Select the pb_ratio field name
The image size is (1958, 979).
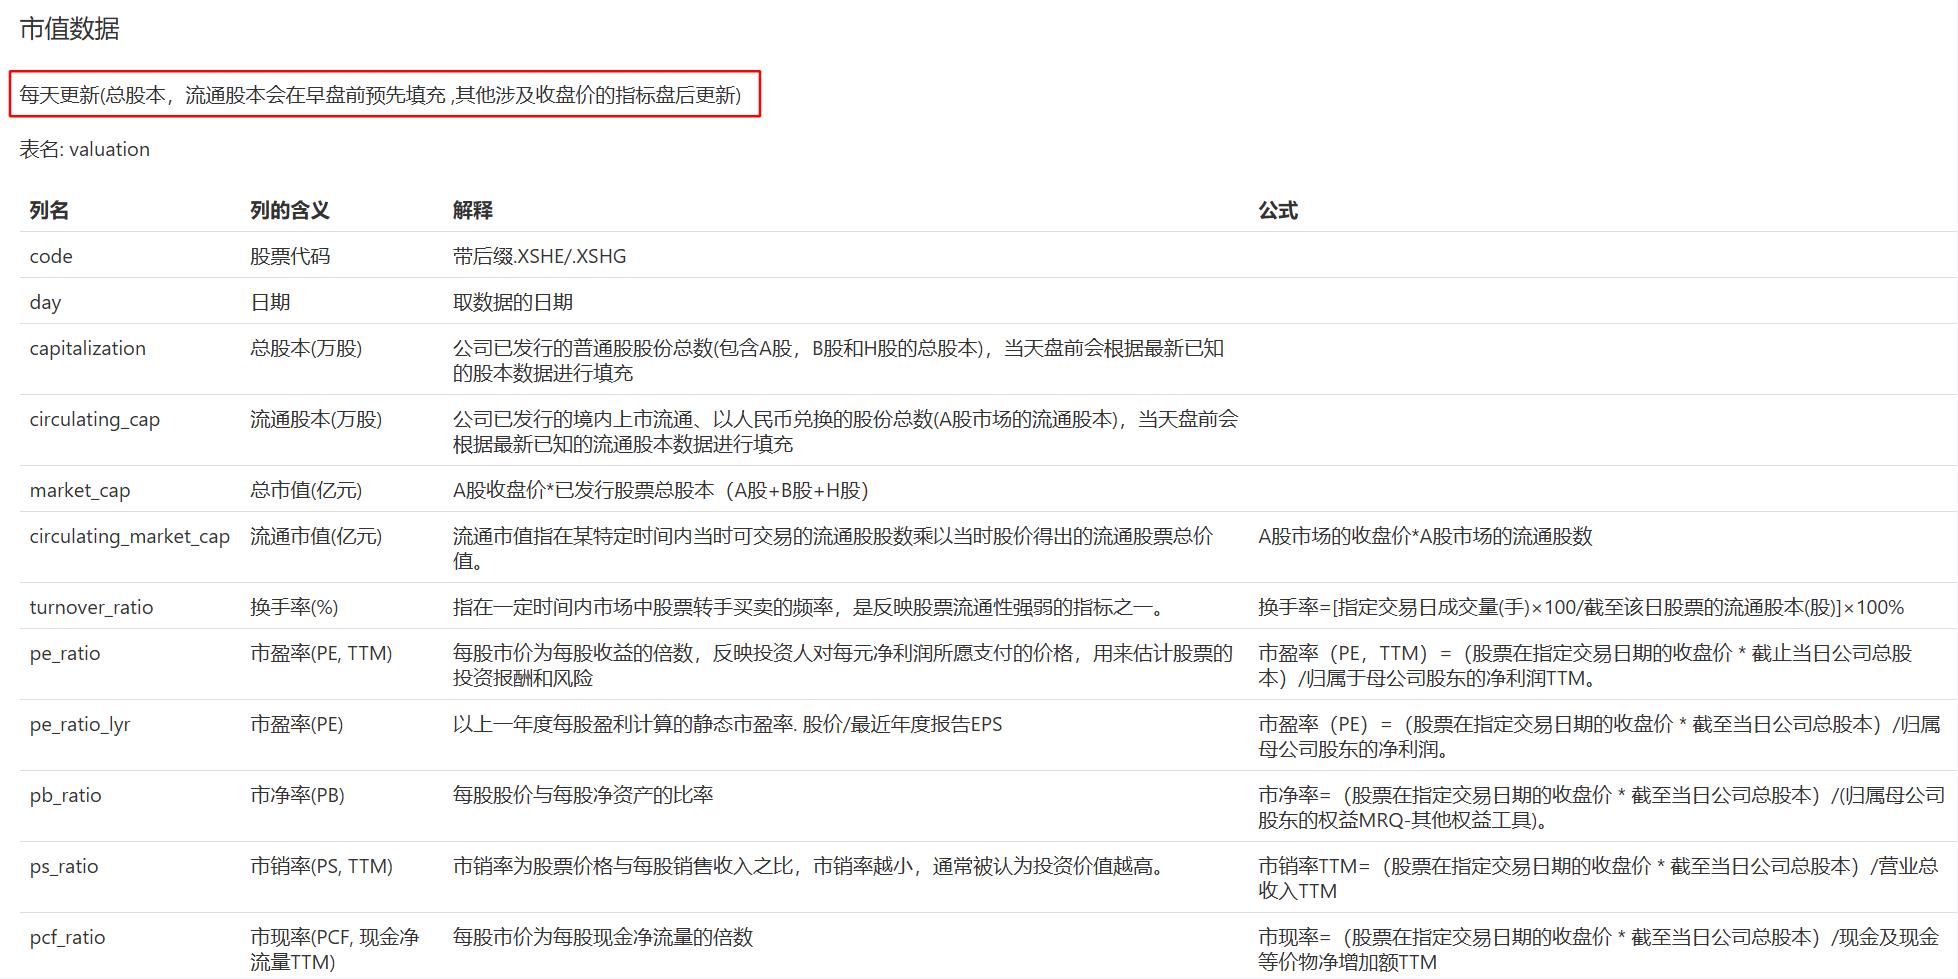coord(65,795)
